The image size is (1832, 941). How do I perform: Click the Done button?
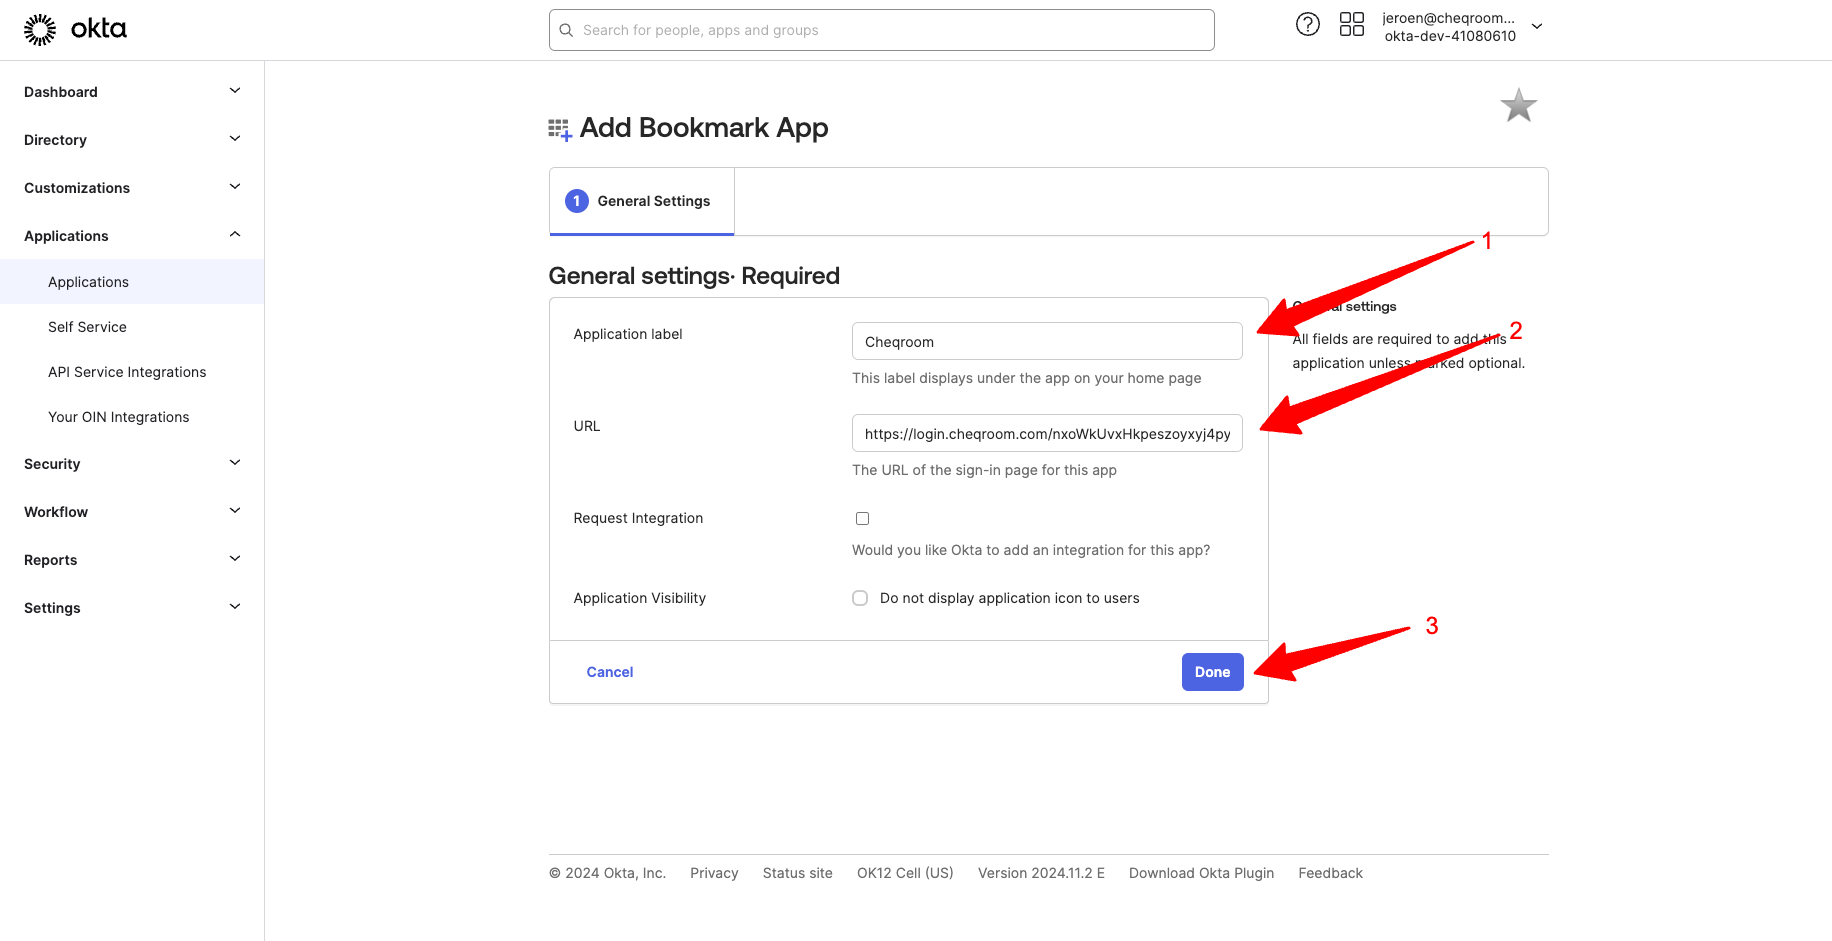(1212, 672)
